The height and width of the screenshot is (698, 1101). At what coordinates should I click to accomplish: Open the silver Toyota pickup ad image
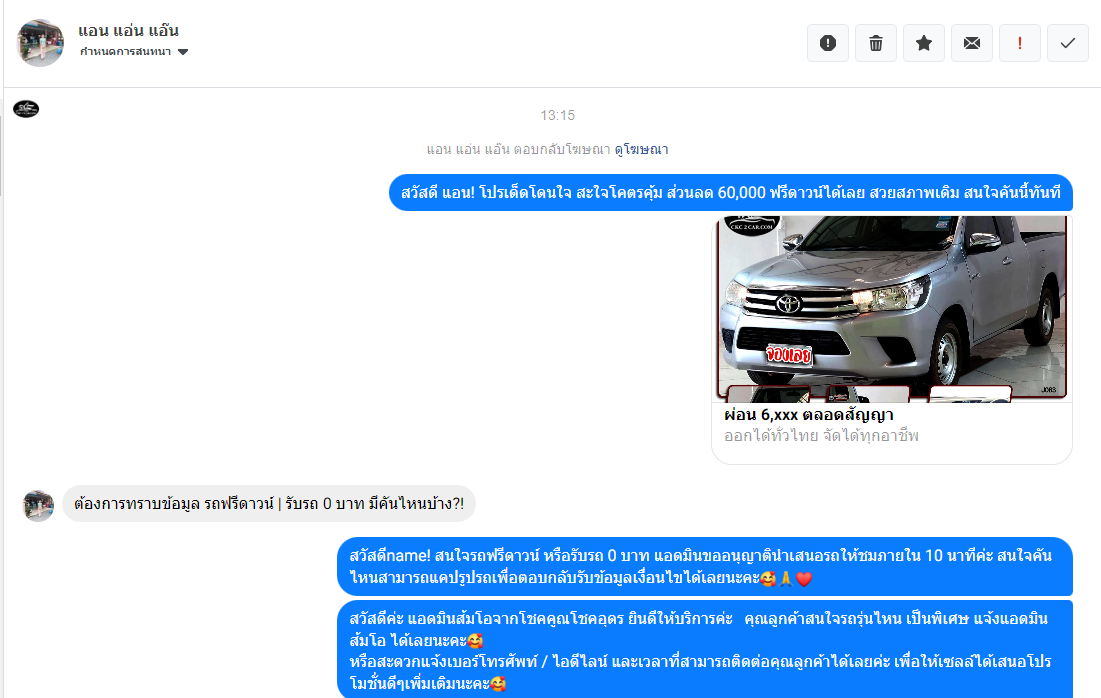coord(892,309)
